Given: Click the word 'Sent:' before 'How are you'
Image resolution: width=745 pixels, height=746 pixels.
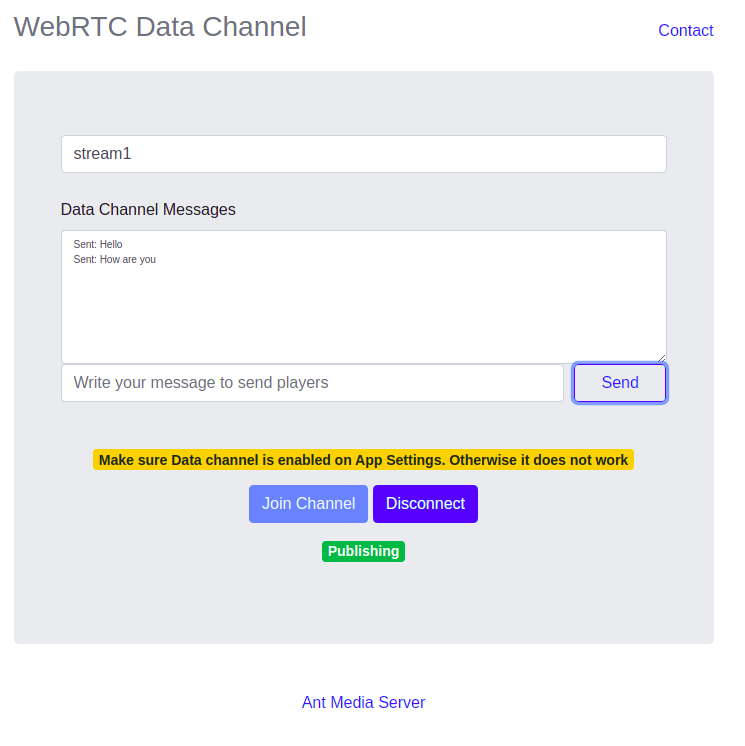Looking at the screenshot, I should [85, 260].
